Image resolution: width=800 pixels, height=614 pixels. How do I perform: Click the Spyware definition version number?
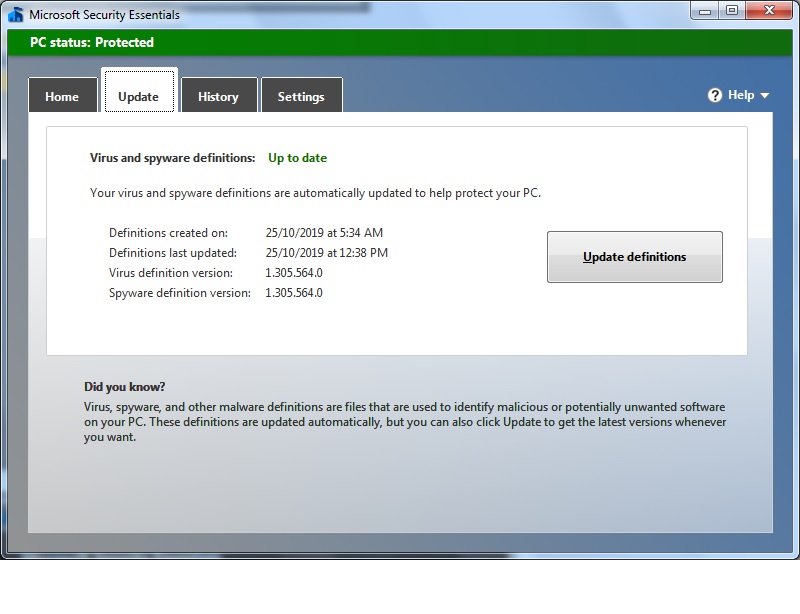[294, 293]
